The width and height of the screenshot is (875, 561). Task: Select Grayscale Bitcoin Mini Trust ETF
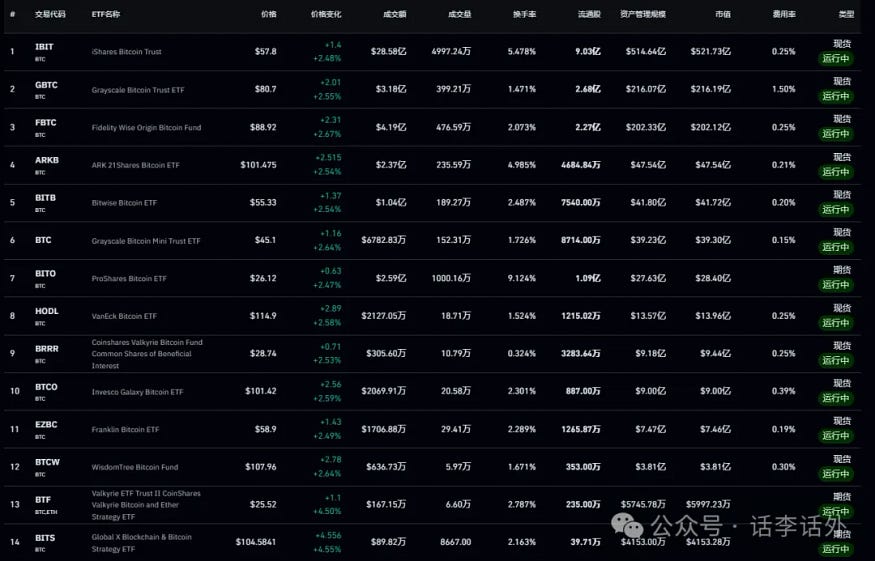[x=146, y=241]
